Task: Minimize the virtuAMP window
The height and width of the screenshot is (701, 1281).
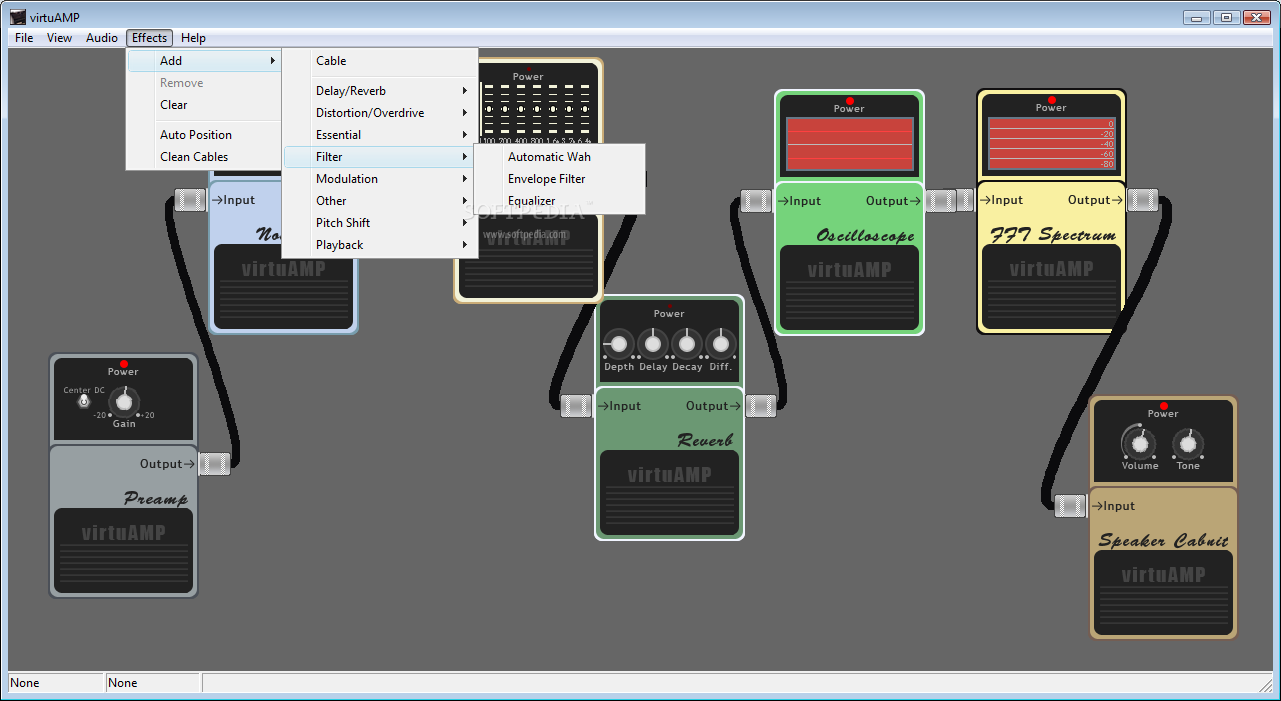Action: [x=1197, y=17]
